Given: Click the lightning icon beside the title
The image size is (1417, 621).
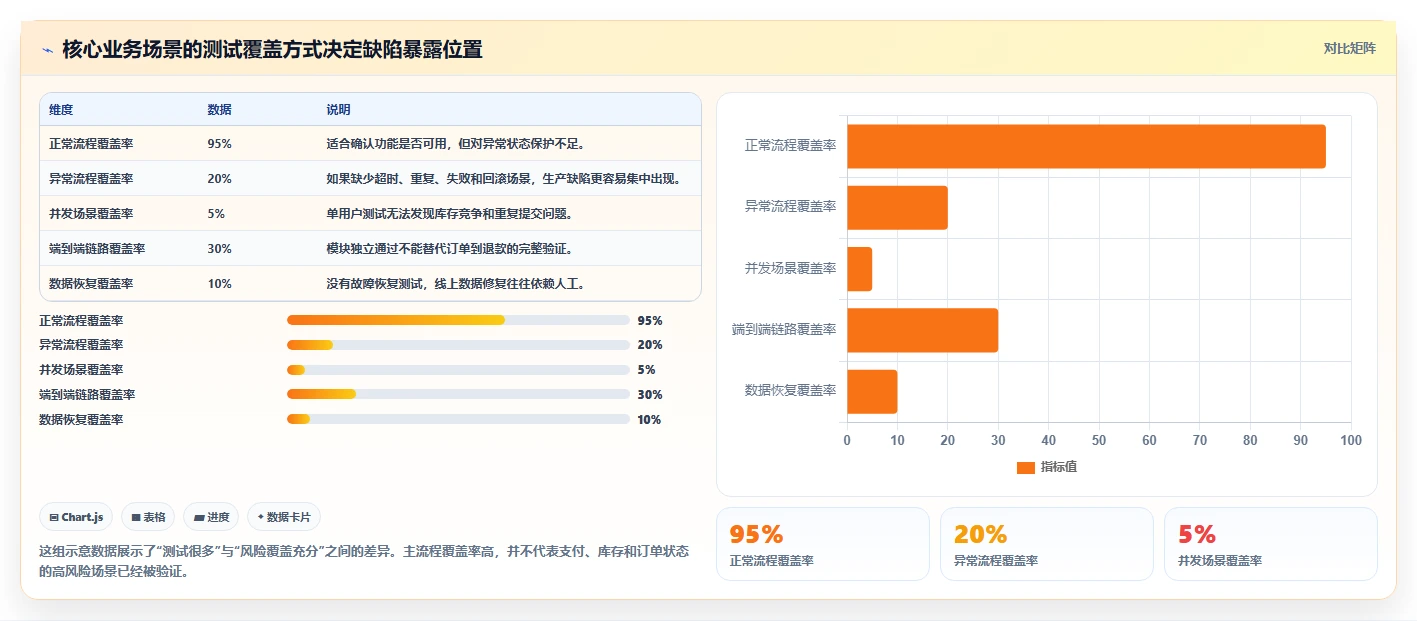Looking at the screenshot, I should click(x=47, y=49).
